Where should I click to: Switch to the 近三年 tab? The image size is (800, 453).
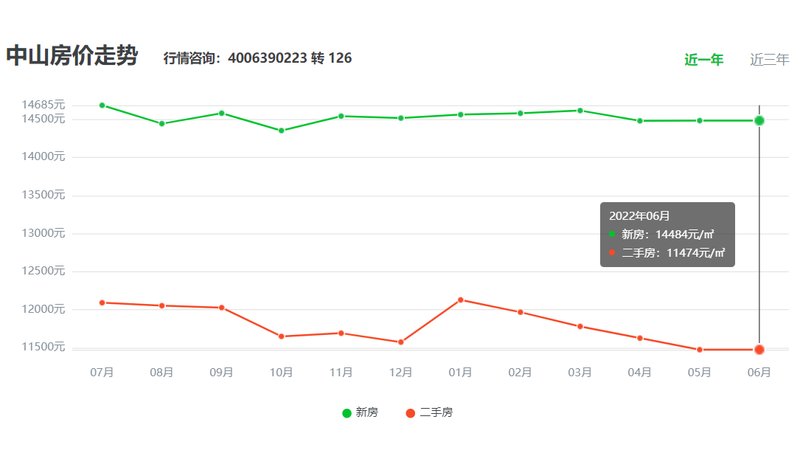click(769, 59)
